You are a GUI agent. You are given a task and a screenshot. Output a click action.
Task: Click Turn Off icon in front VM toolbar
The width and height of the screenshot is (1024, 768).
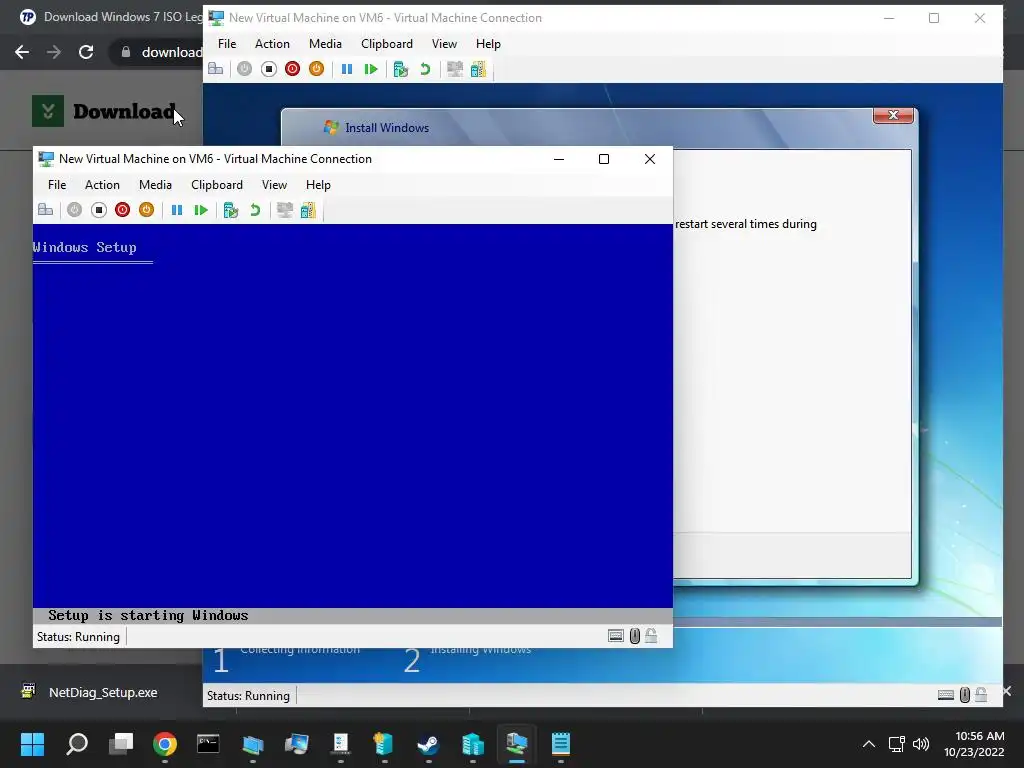99,210
